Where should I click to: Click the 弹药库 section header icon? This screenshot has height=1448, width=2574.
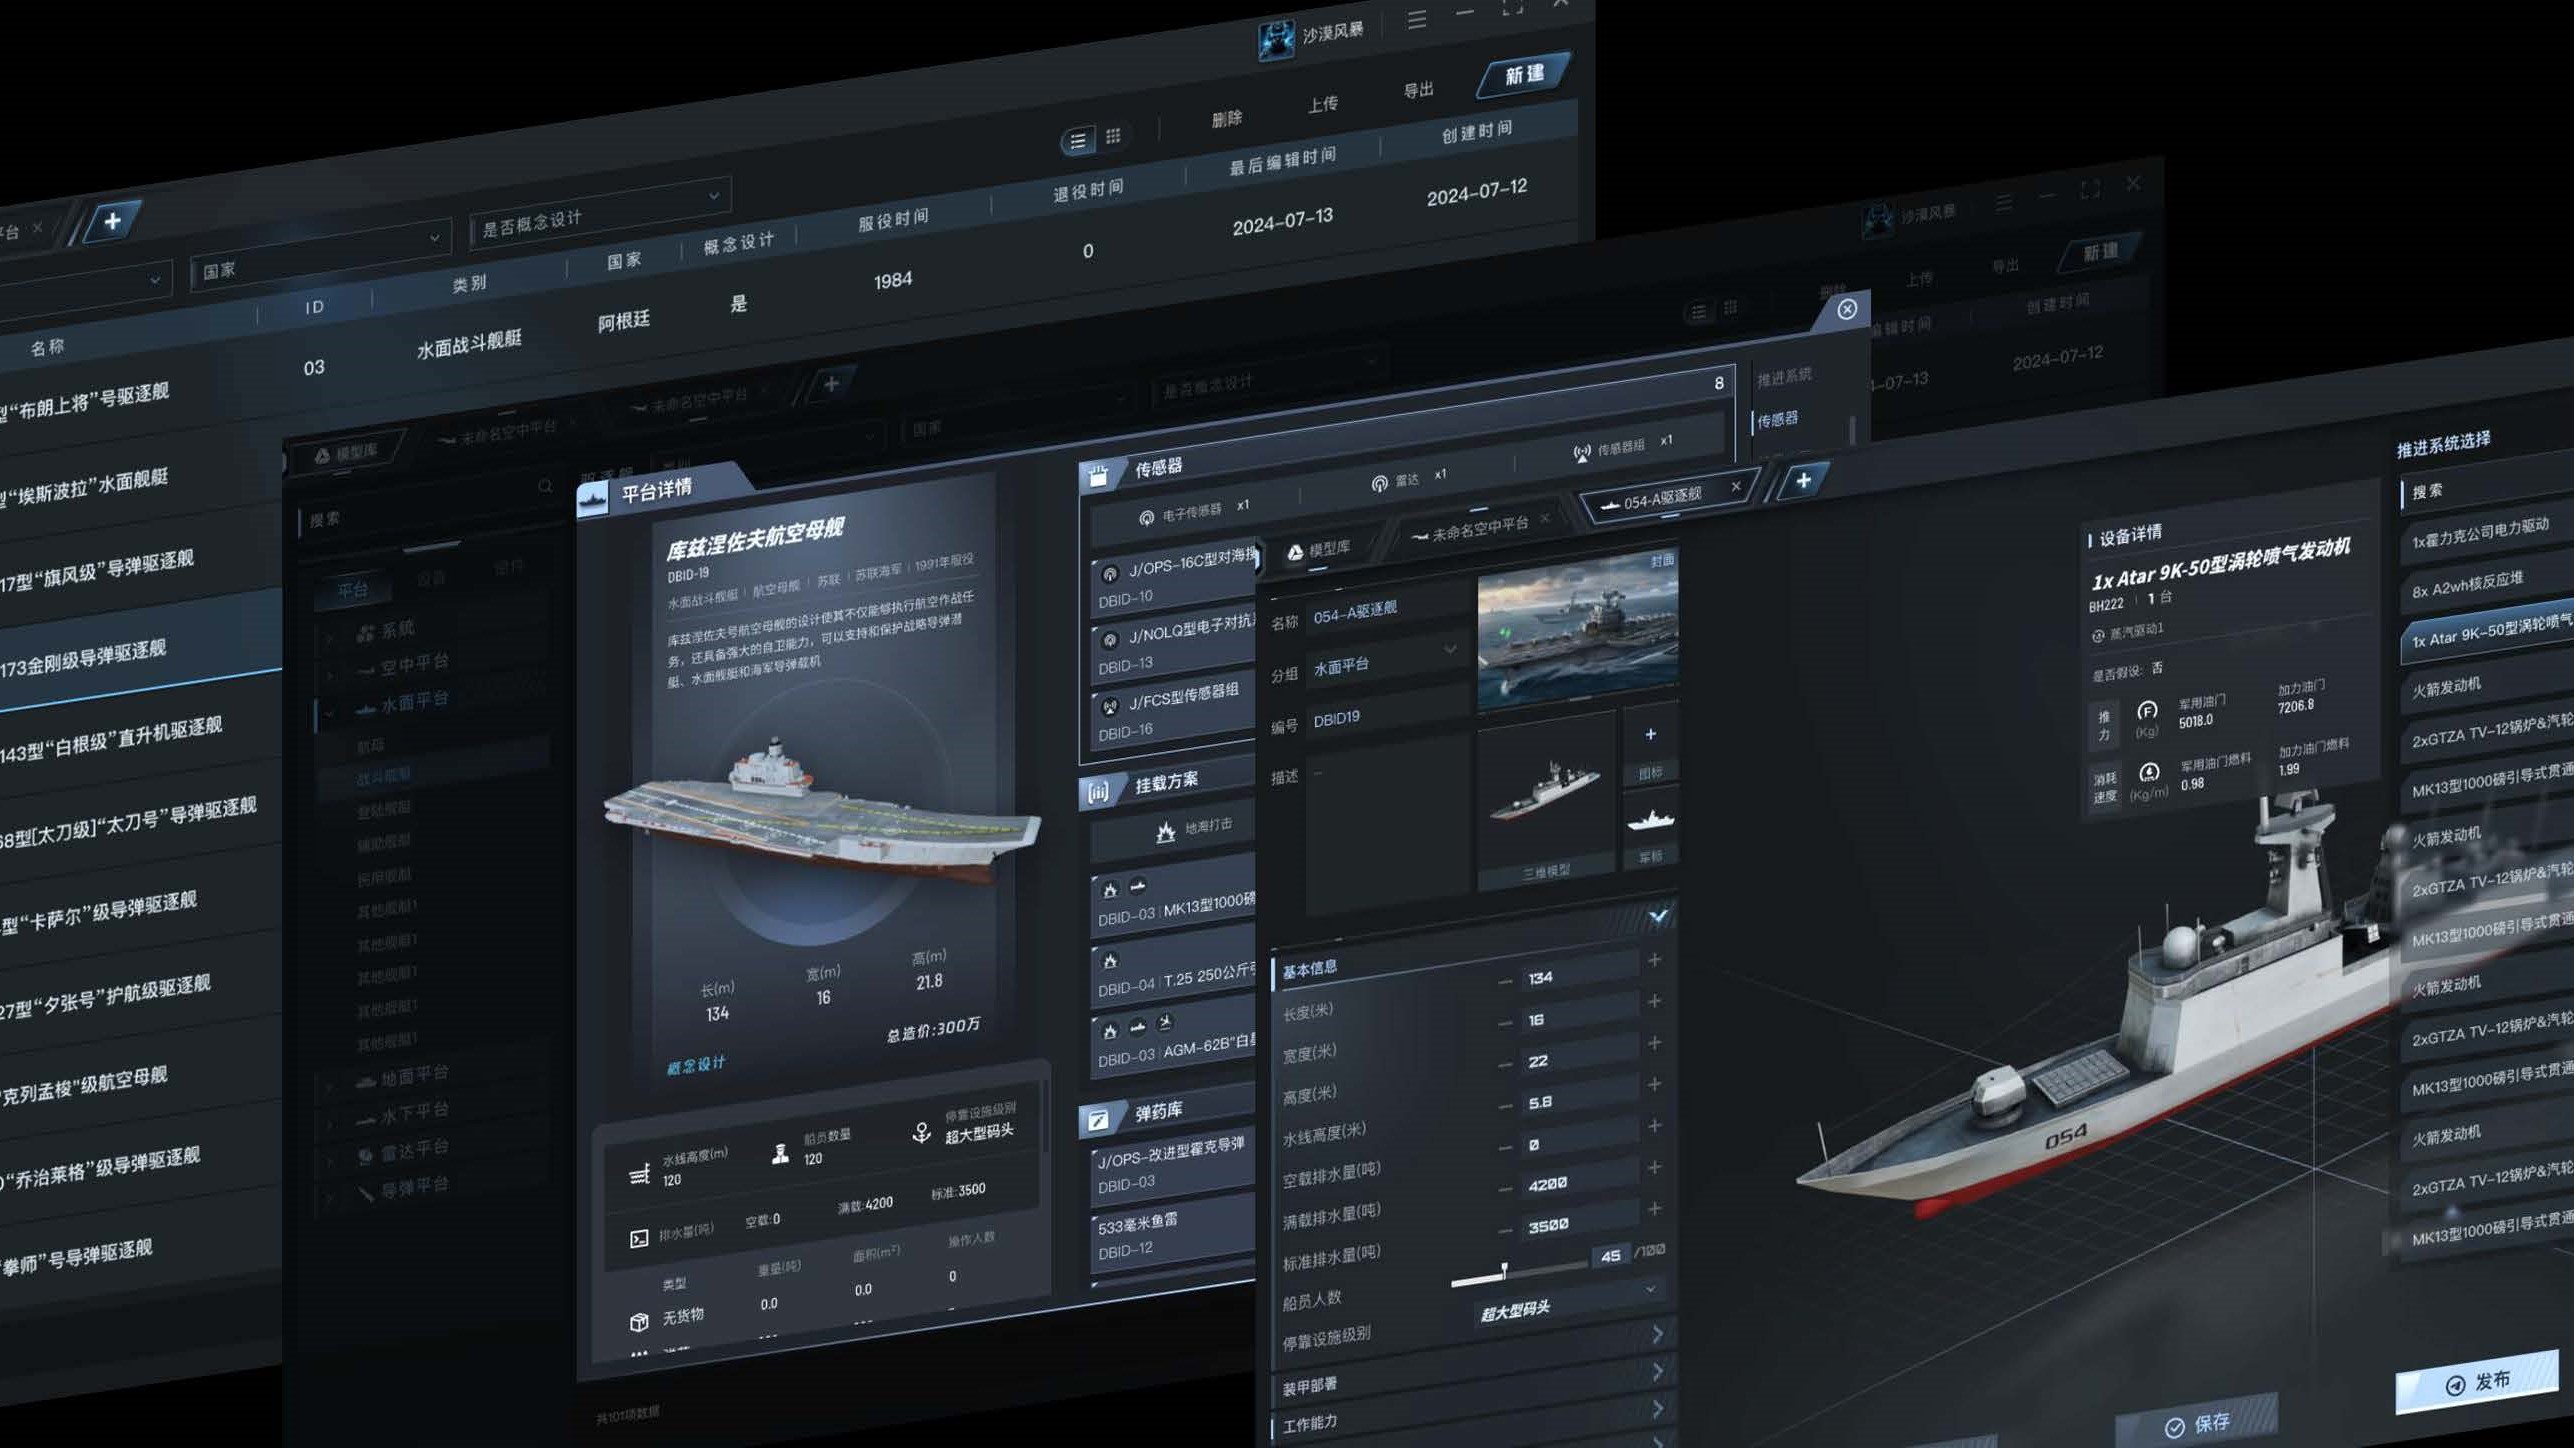(1097, 1120)
